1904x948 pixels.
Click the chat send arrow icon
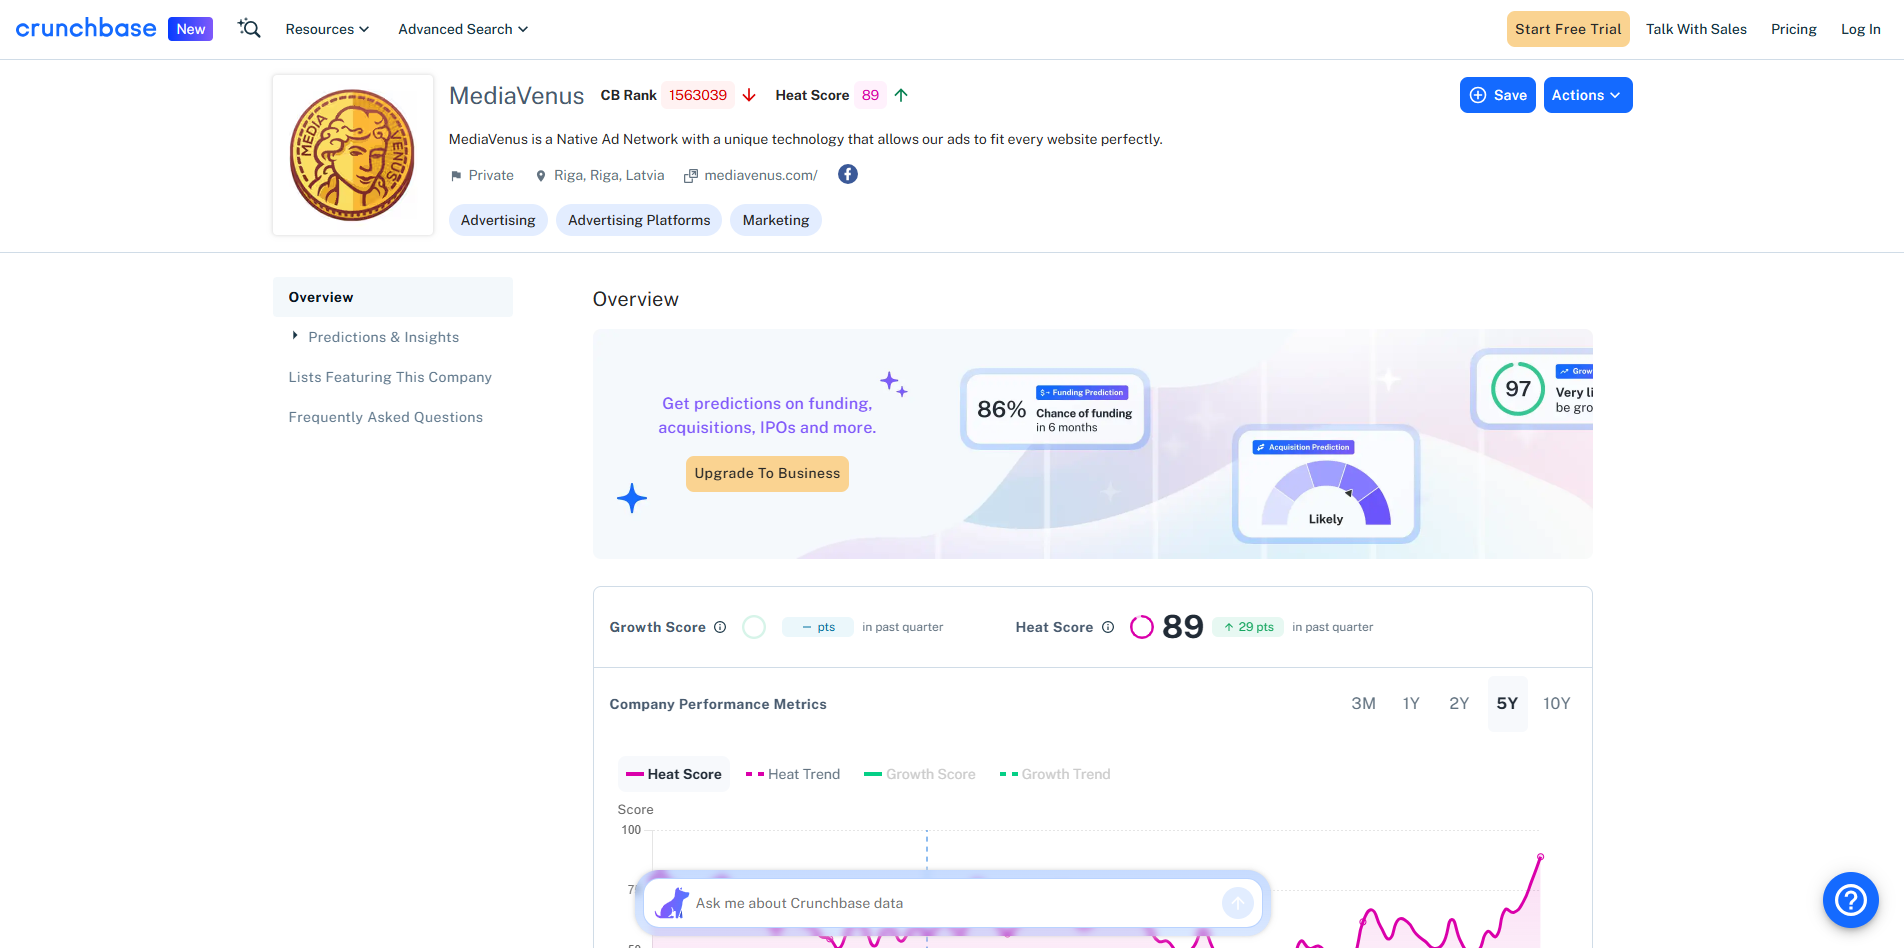pos(1237,903)
